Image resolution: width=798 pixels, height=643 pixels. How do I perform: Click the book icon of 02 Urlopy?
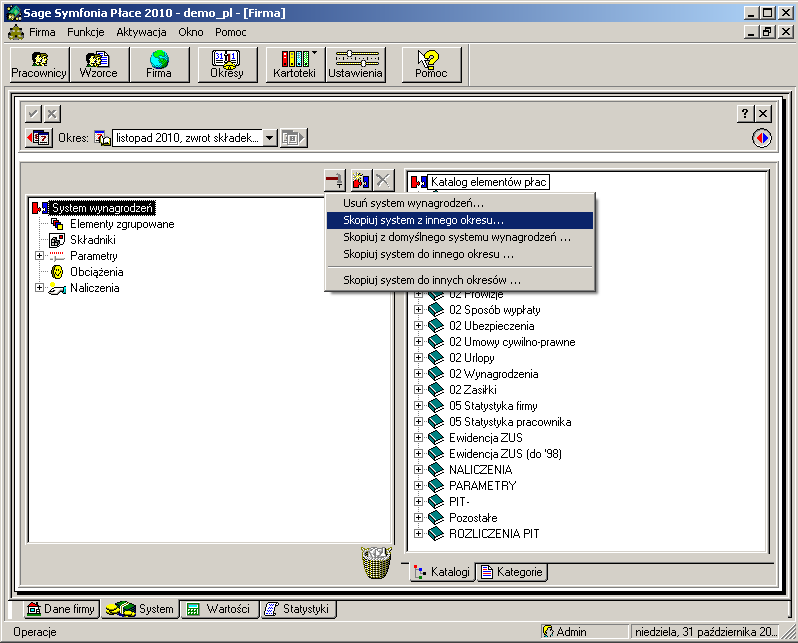(436, 358)
